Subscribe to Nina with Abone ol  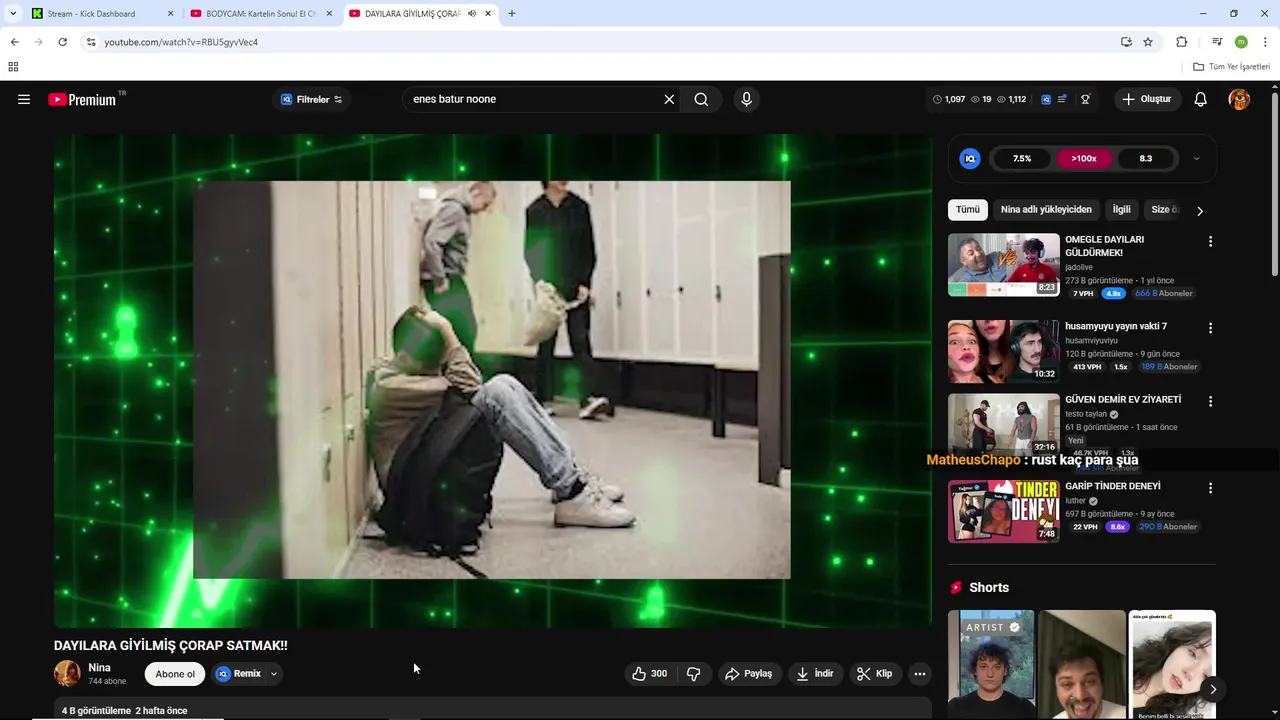[175, 674]
